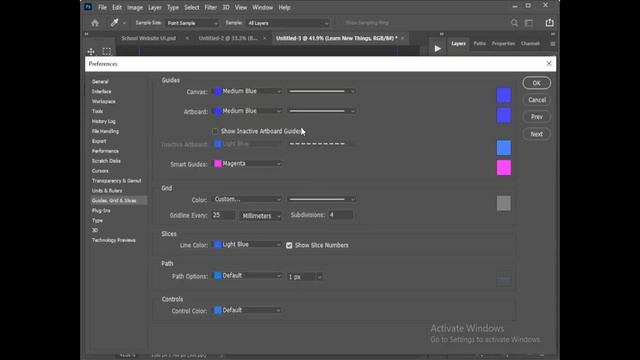Viewport: 640px width, 360px height.
Task: Enable Show Inactive Artboard Guides checkbox
Action: coord(215,131)
